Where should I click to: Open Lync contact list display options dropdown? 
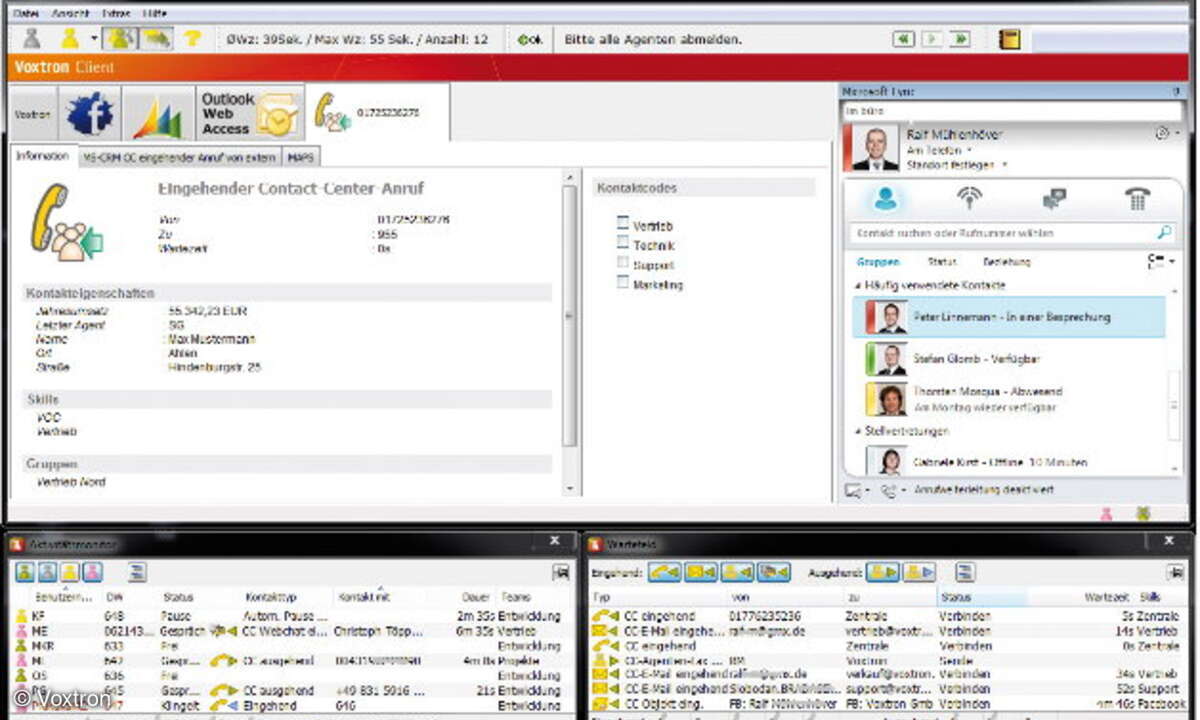click(x=1159, y=262)
